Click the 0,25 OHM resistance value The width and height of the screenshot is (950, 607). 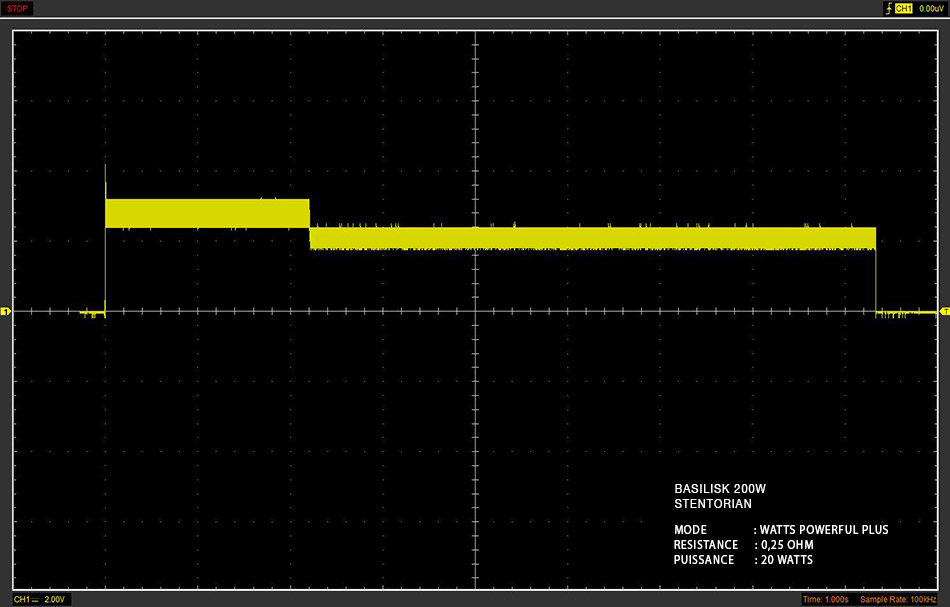pos(787,545)
